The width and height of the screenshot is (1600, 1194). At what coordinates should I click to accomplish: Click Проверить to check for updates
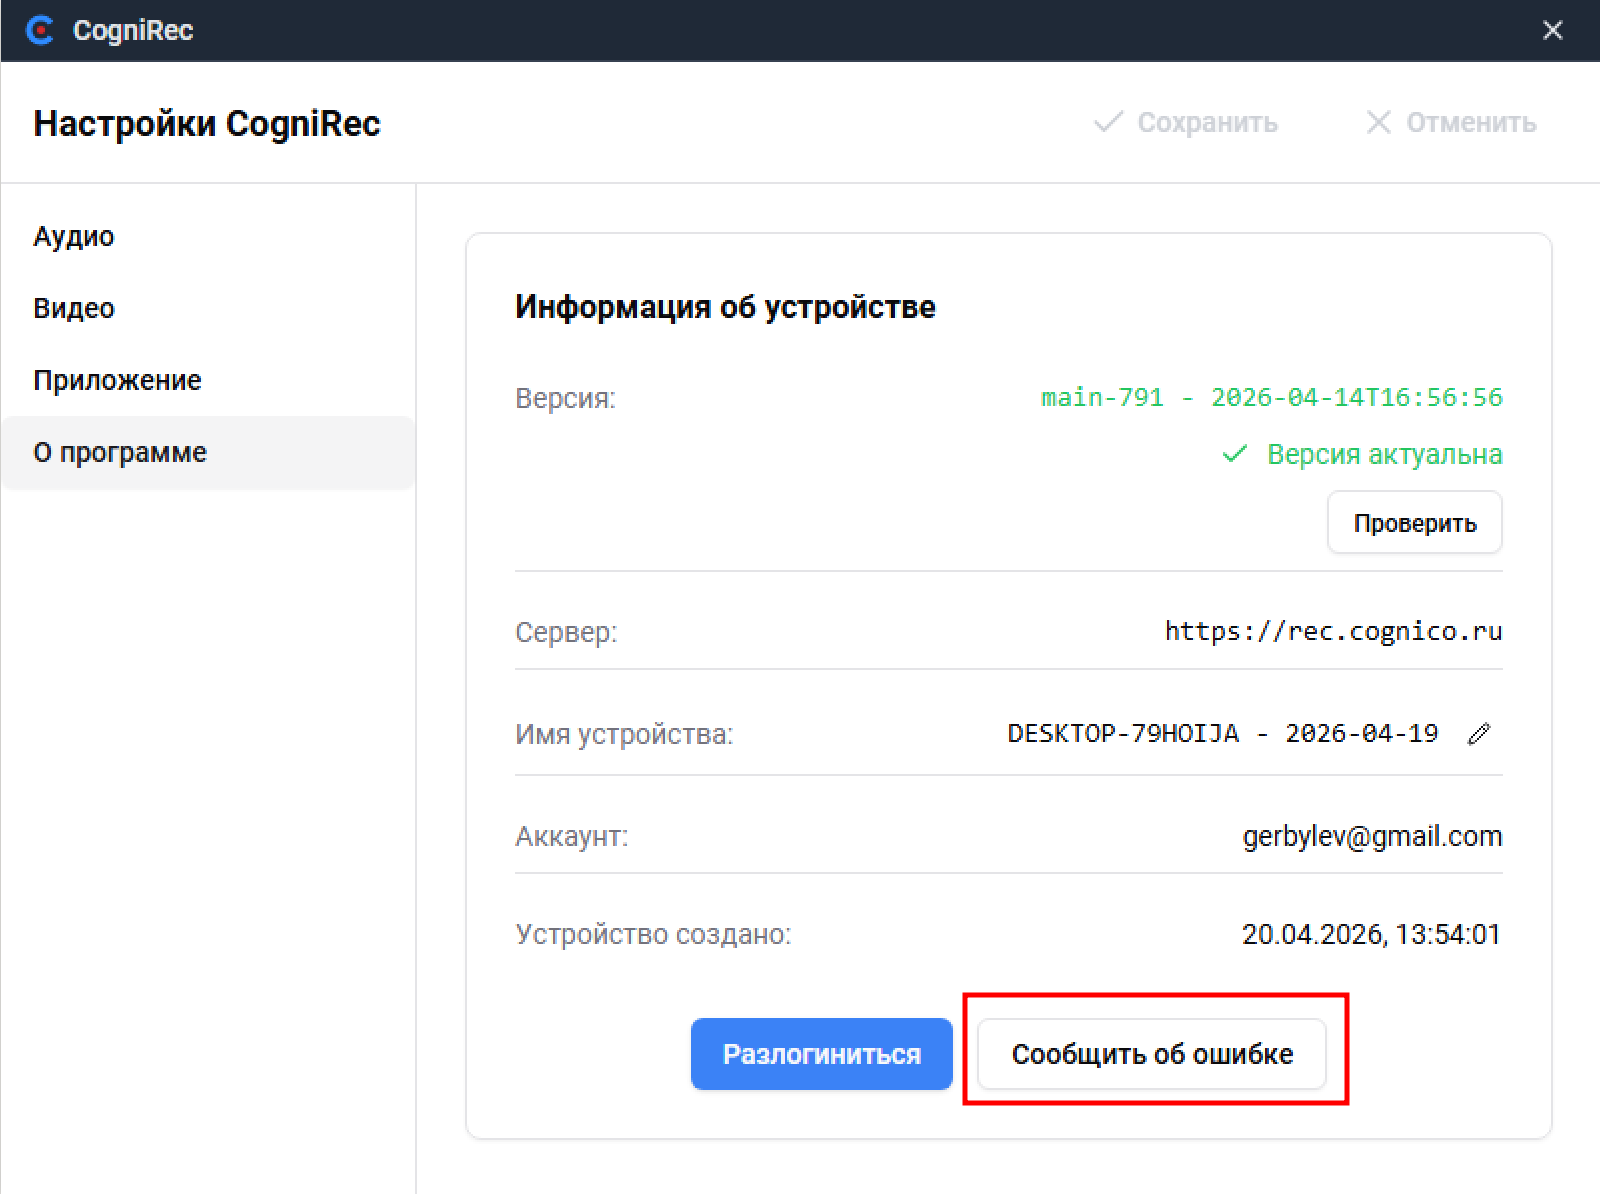pos(1414,523)
